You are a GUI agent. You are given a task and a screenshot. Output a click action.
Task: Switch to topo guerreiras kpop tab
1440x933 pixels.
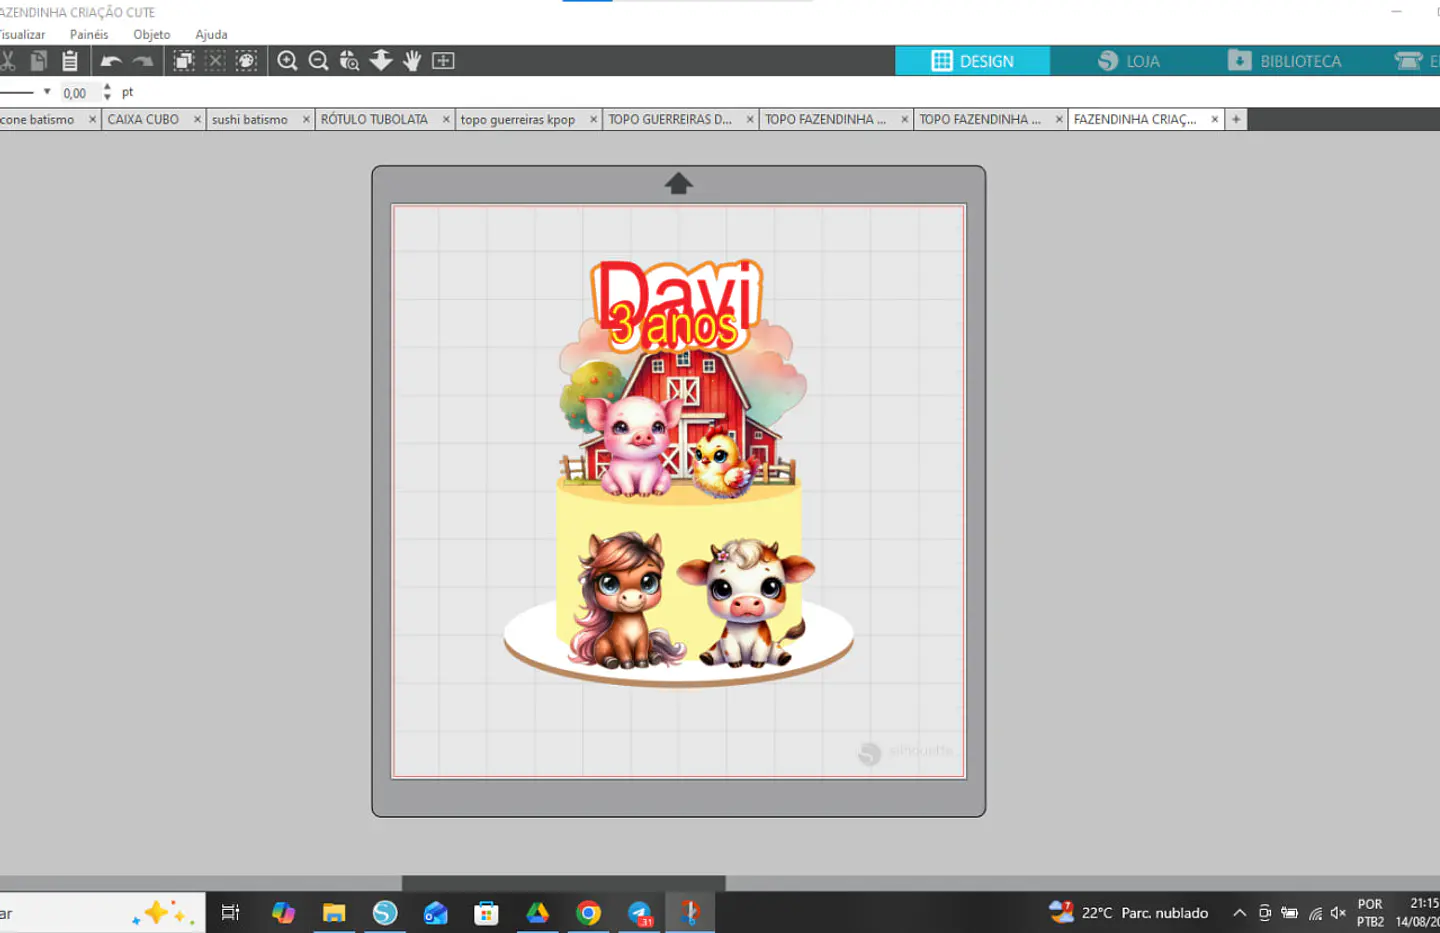[x=518, y=119]
